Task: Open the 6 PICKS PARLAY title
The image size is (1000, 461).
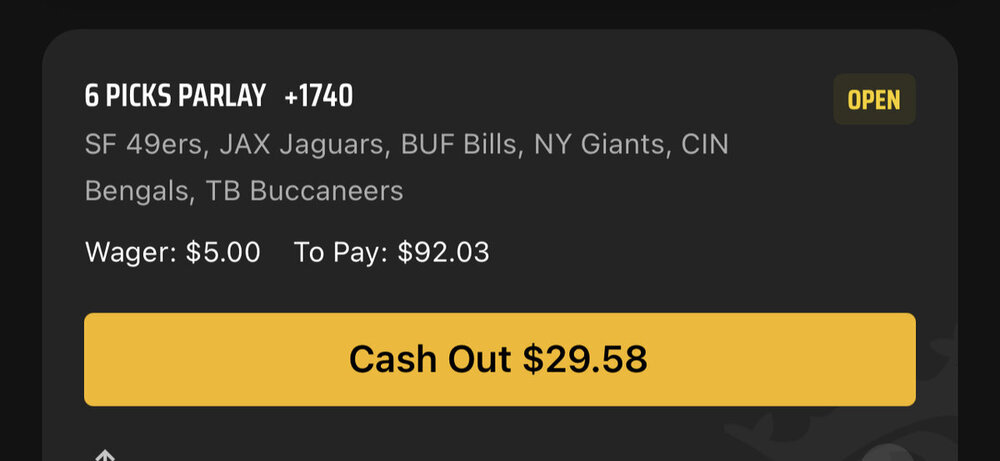Action: [x=175, y=97]
